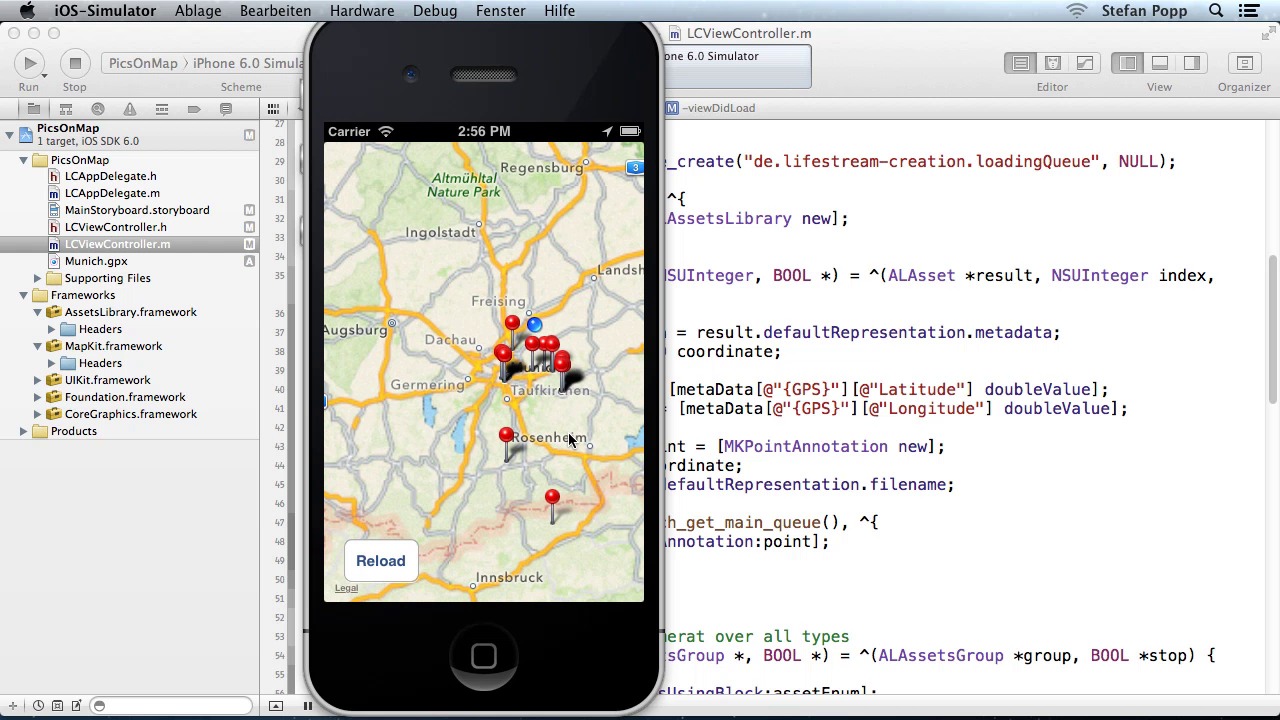This screenshot has height=720, width=1280.
Task: Open the related files grid icon
Action: coord(273,108)
